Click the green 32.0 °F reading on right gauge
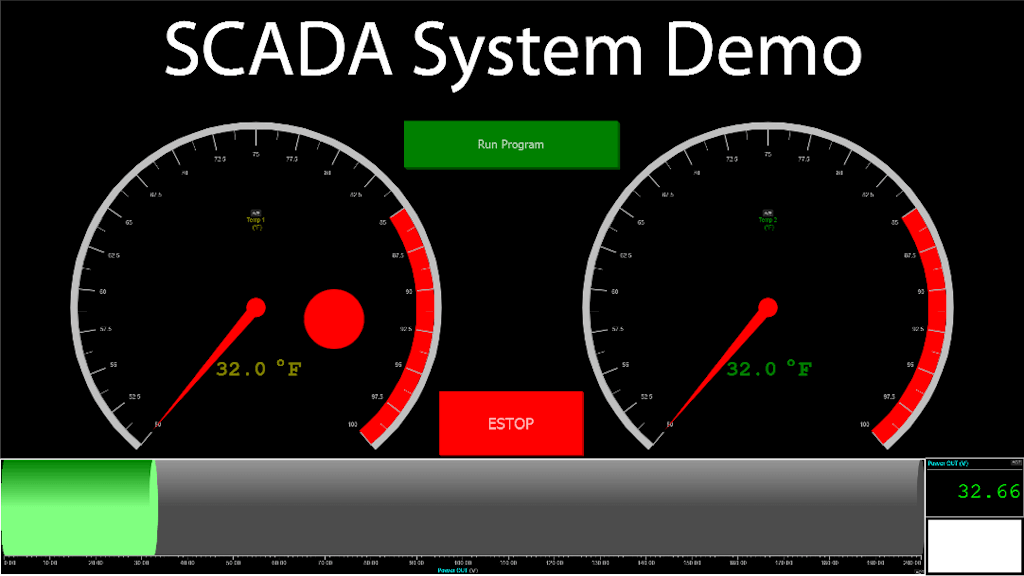Viewport: 1024px width, 576px height. point(769,369)
